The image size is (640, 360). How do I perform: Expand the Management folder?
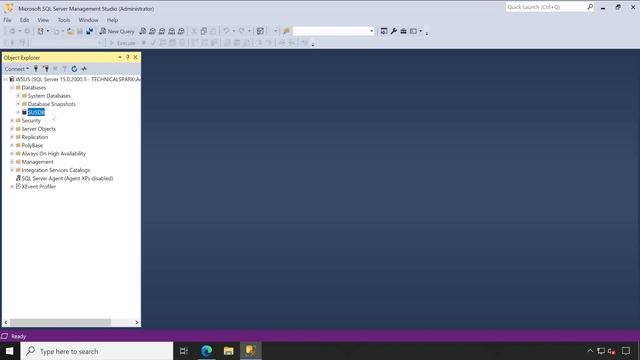pyautogui.click(x=12, y=162)
